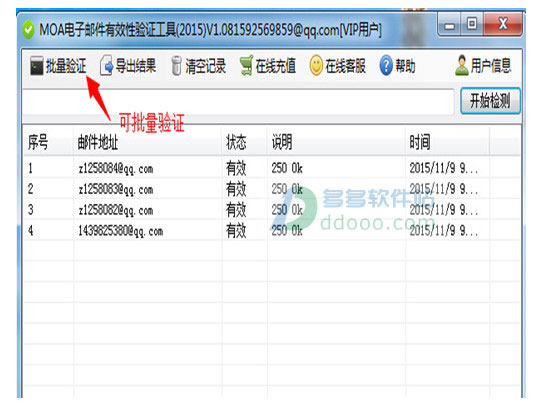Click the 导出结果 export results icon

pos(106,65)
